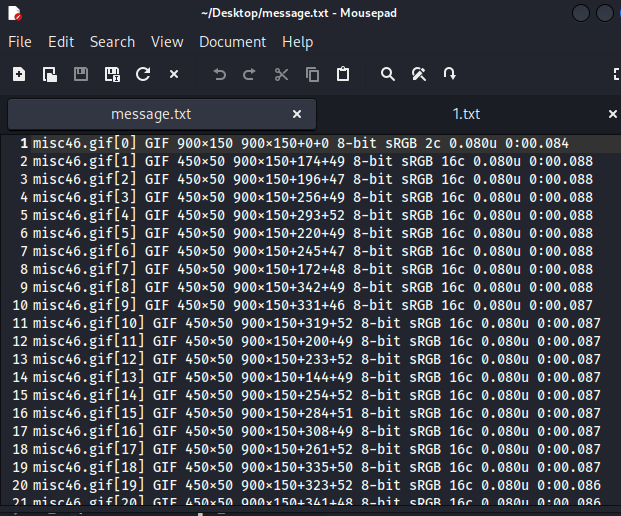The width and height of the screenshot is (621, 516).
Task: Click the Save As toolbar icon
Action: pos(112,74)
